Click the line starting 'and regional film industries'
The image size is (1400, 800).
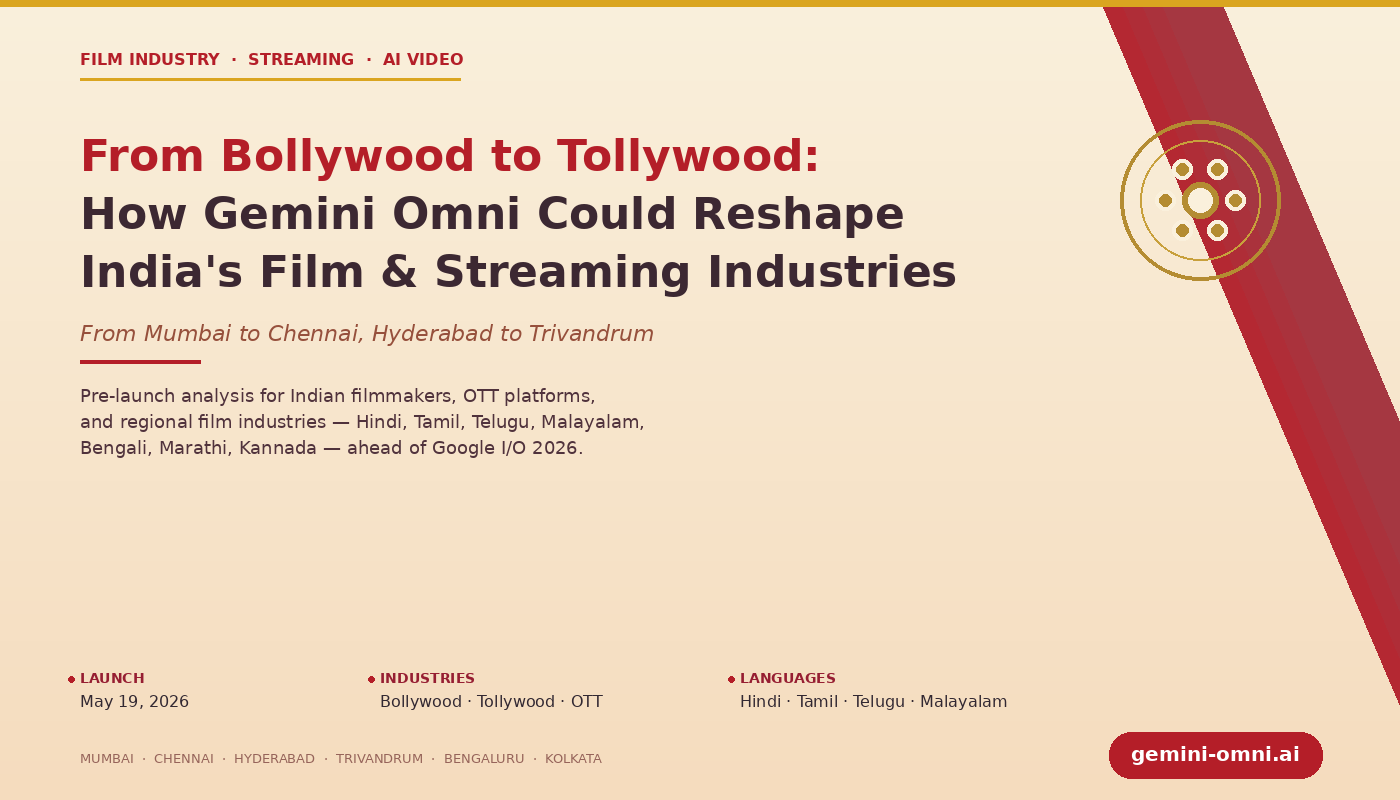point(362,422)
